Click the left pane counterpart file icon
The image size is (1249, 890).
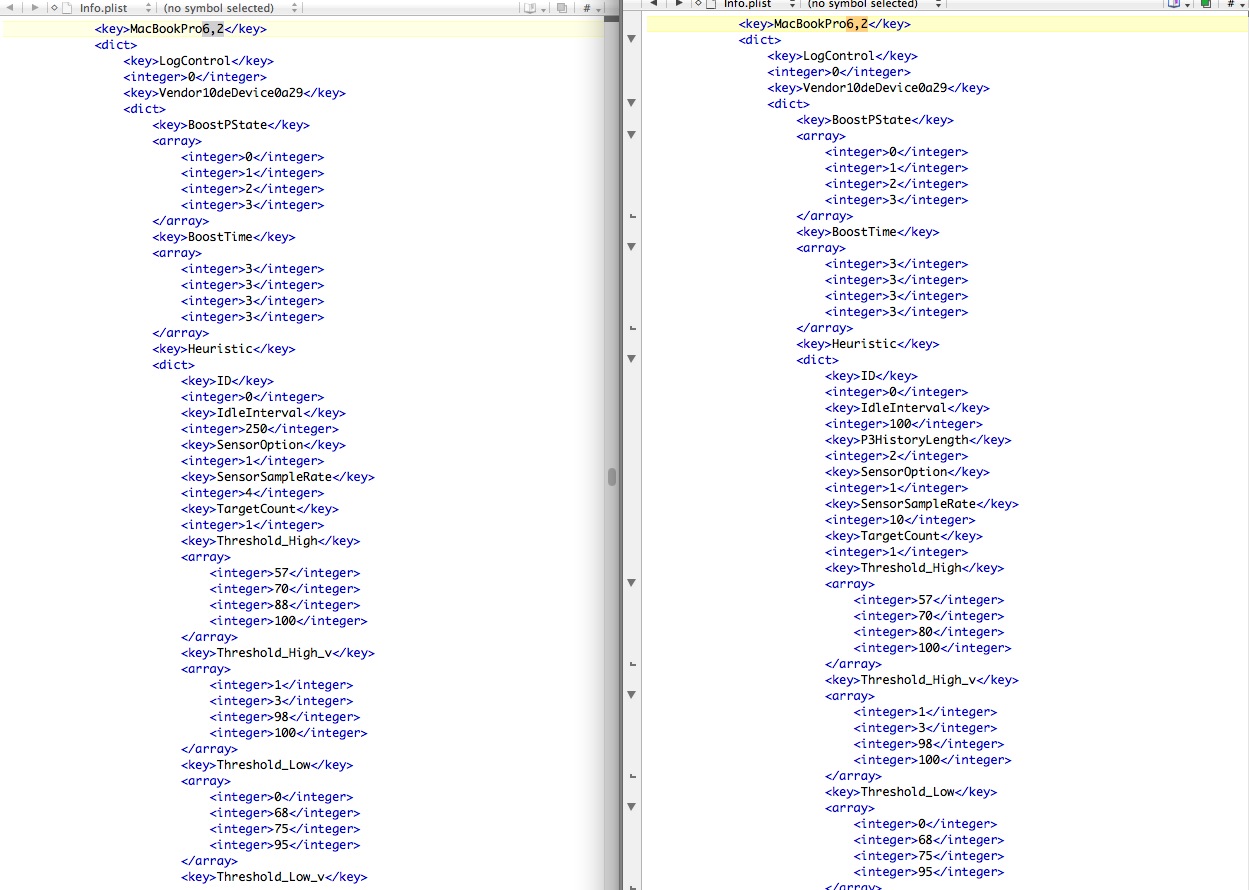562,7
